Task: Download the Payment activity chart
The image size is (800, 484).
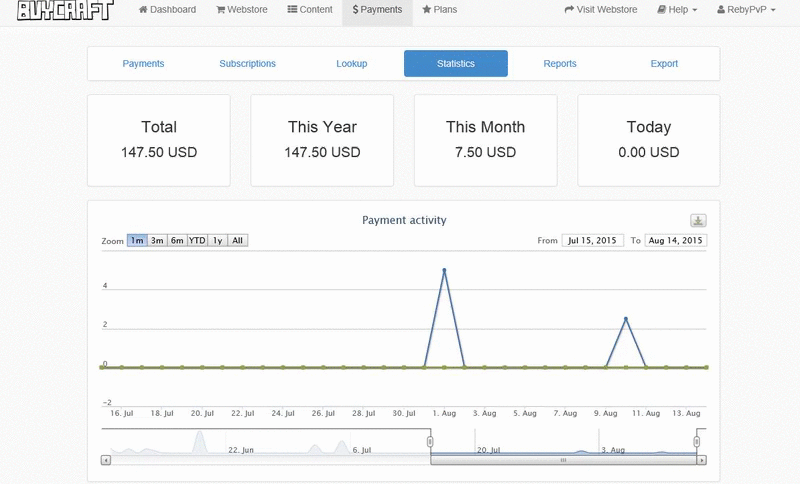Action: tap(699, 221)
